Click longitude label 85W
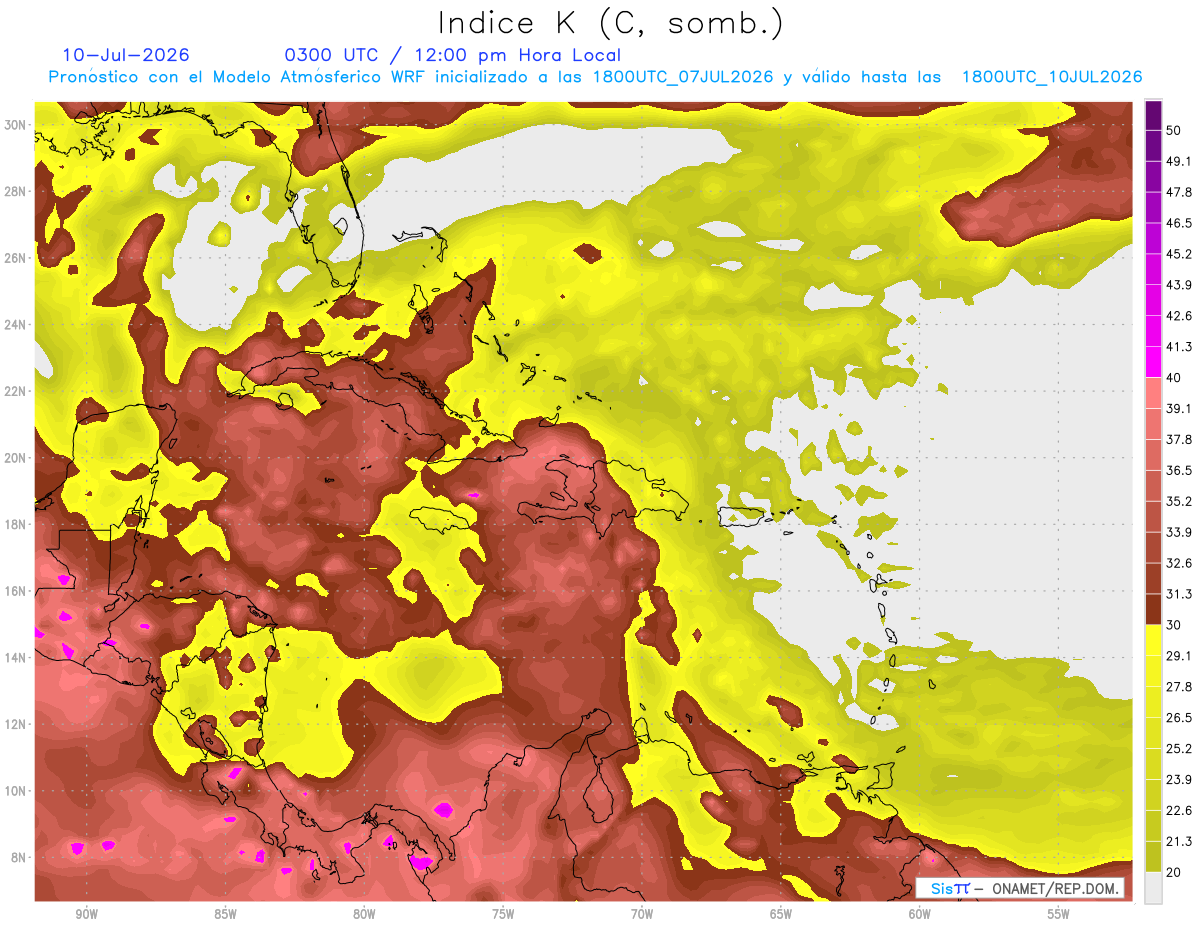Image resolution: width=1200 pixels, height=927 pixels. pos(225,915)
